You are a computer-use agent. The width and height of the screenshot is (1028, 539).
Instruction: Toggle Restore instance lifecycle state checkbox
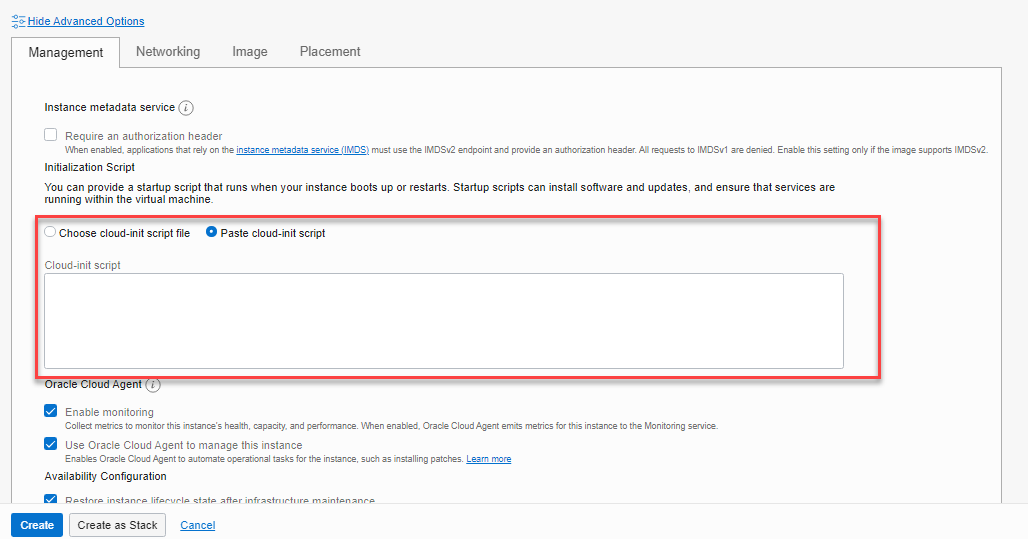tap(50, 499)
